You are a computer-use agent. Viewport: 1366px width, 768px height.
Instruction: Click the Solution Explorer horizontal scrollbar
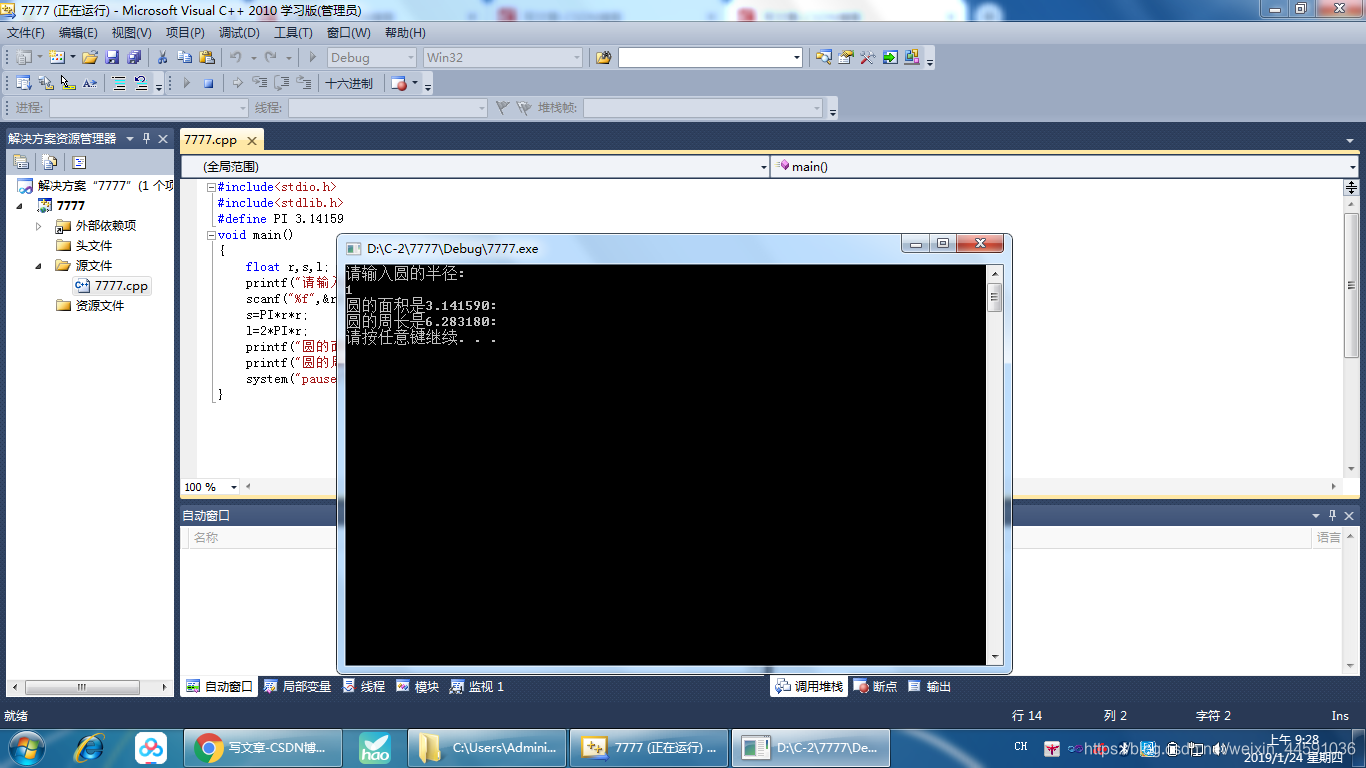[89, 688]
